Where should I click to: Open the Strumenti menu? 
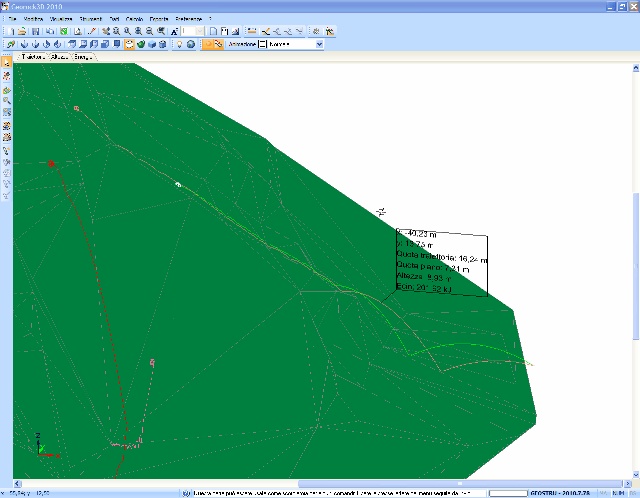click(x=91, y=19)
